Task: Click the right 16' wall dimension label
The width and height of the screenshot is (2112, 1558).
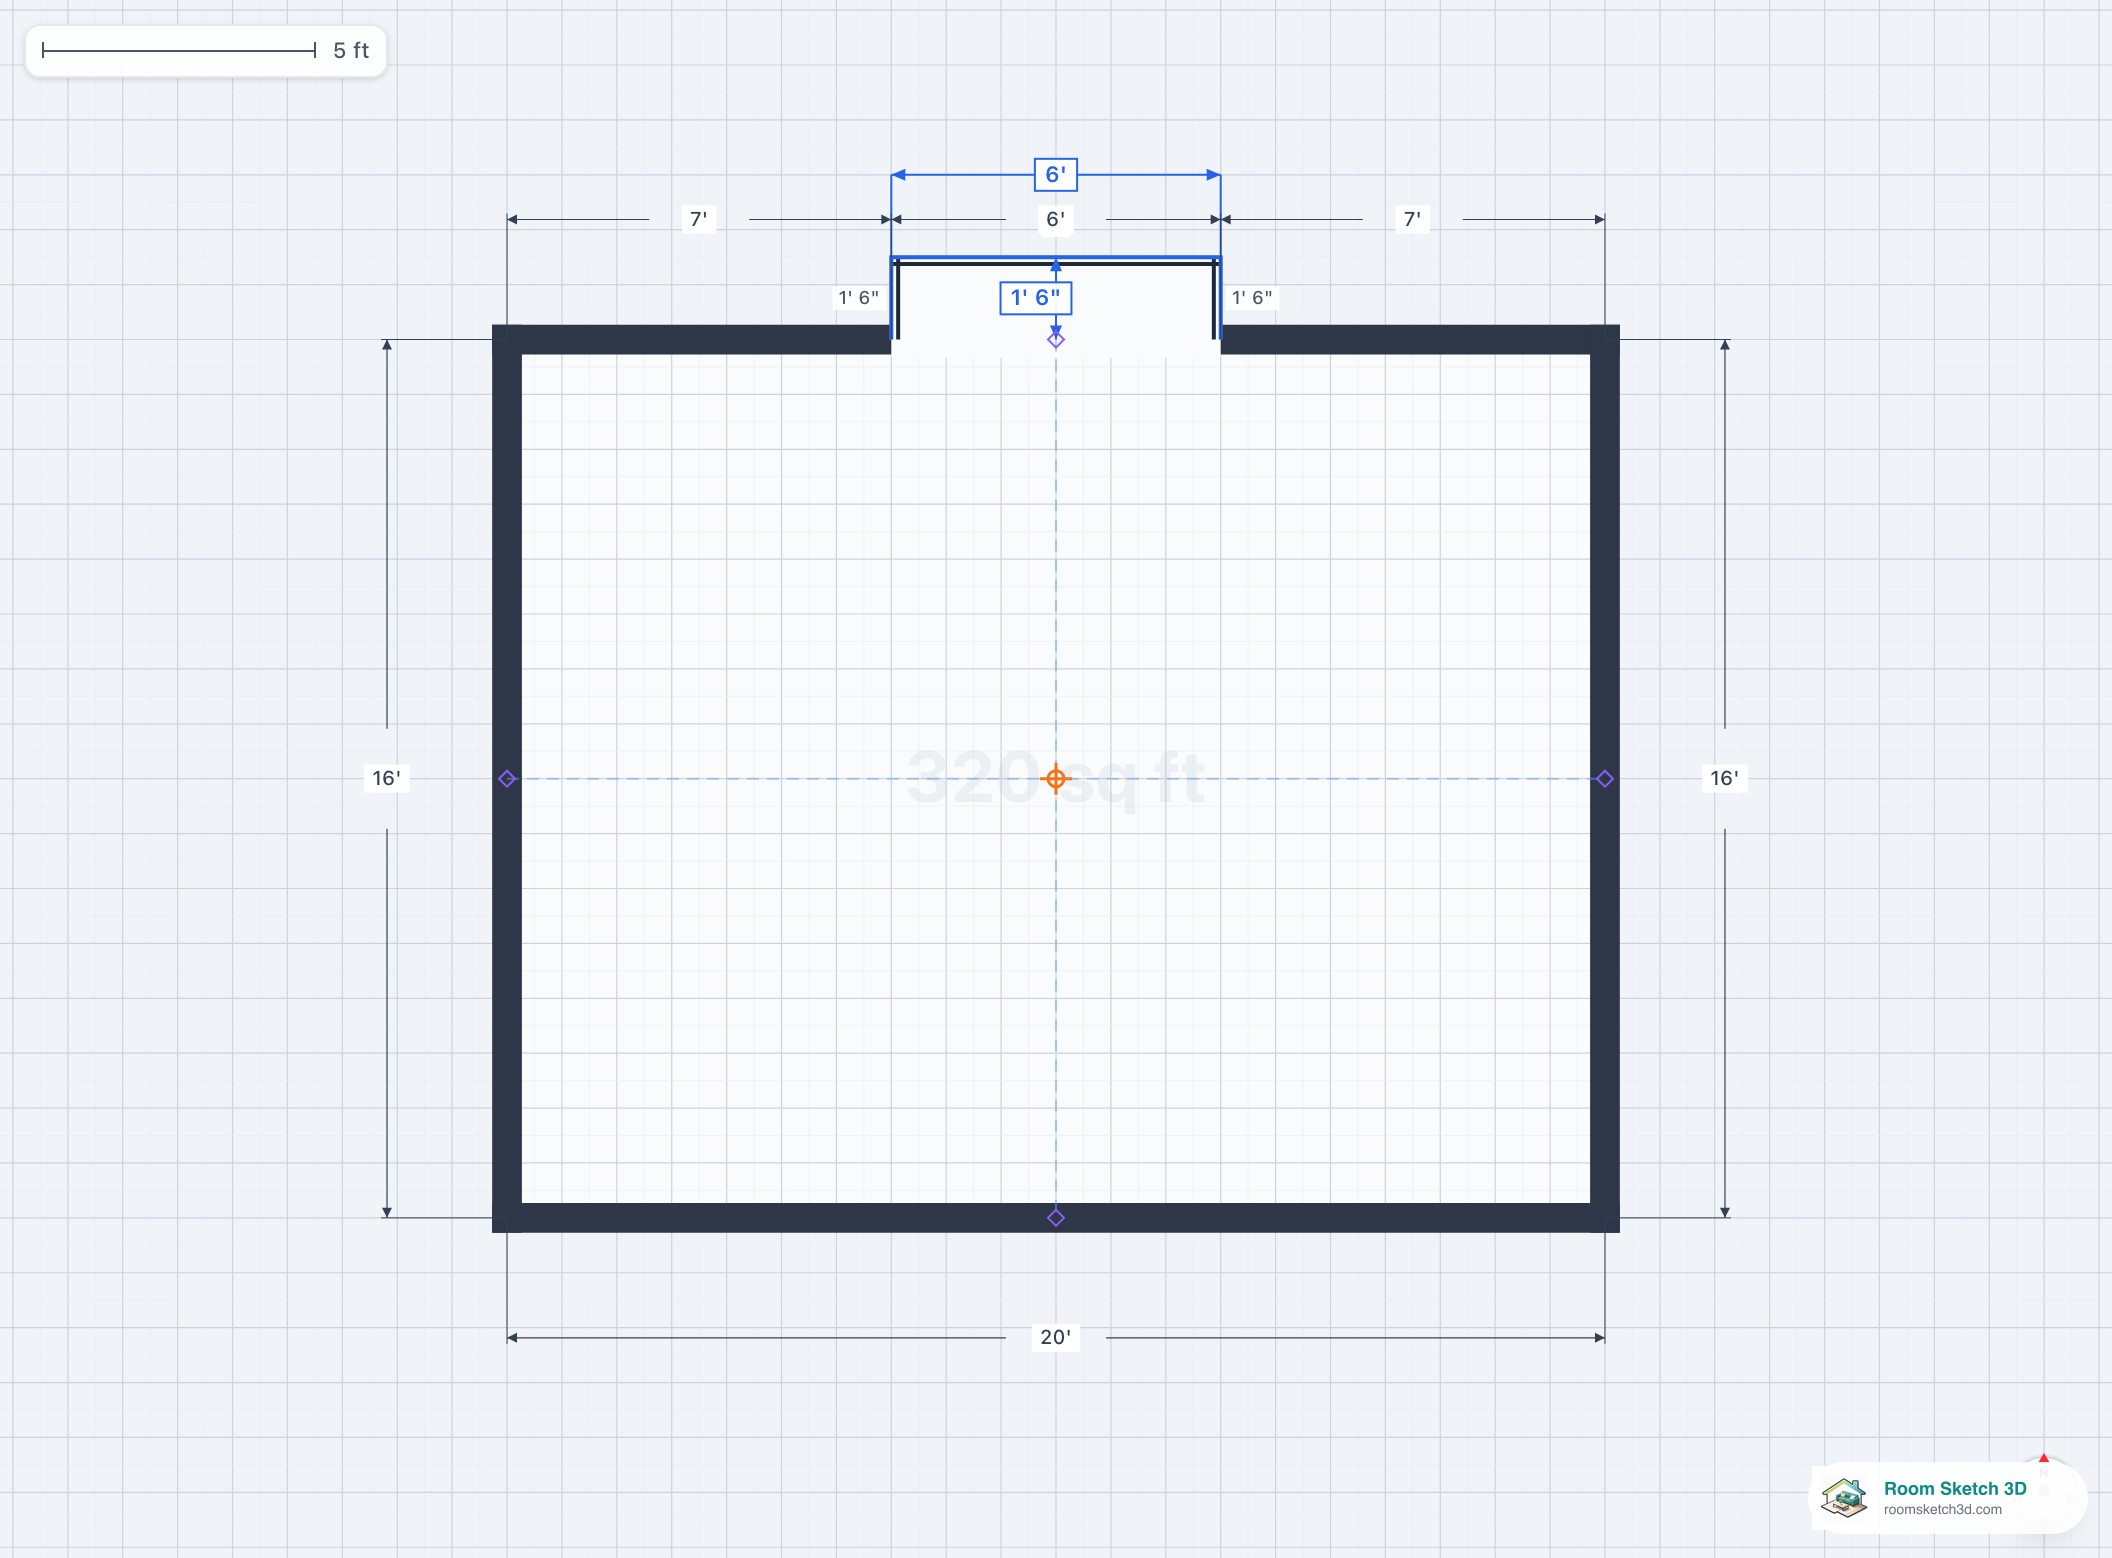Action: coord(1724,778)
